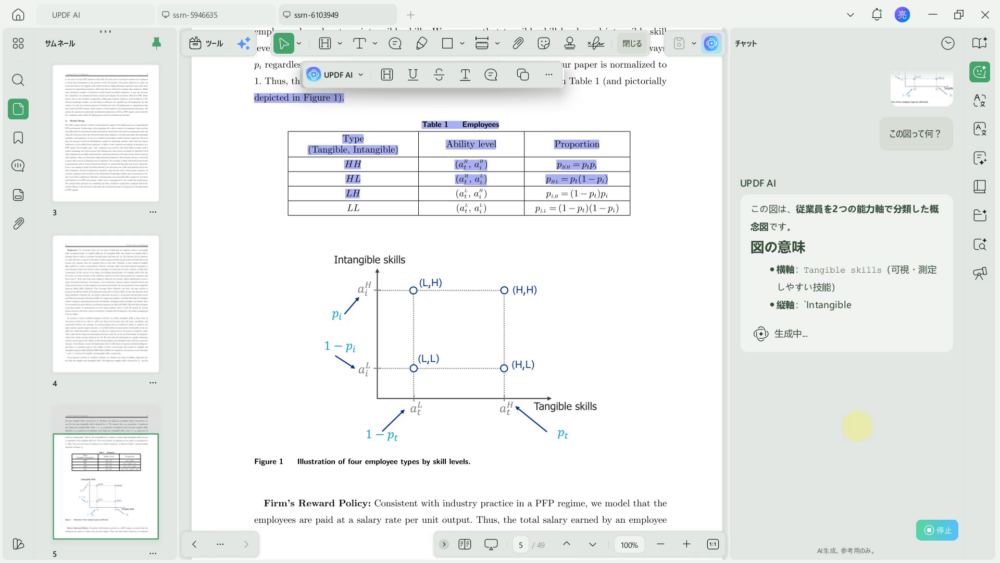1000x563 pixels.
Task: Go to the next page with down chevron
Action: tap(592, 545)
